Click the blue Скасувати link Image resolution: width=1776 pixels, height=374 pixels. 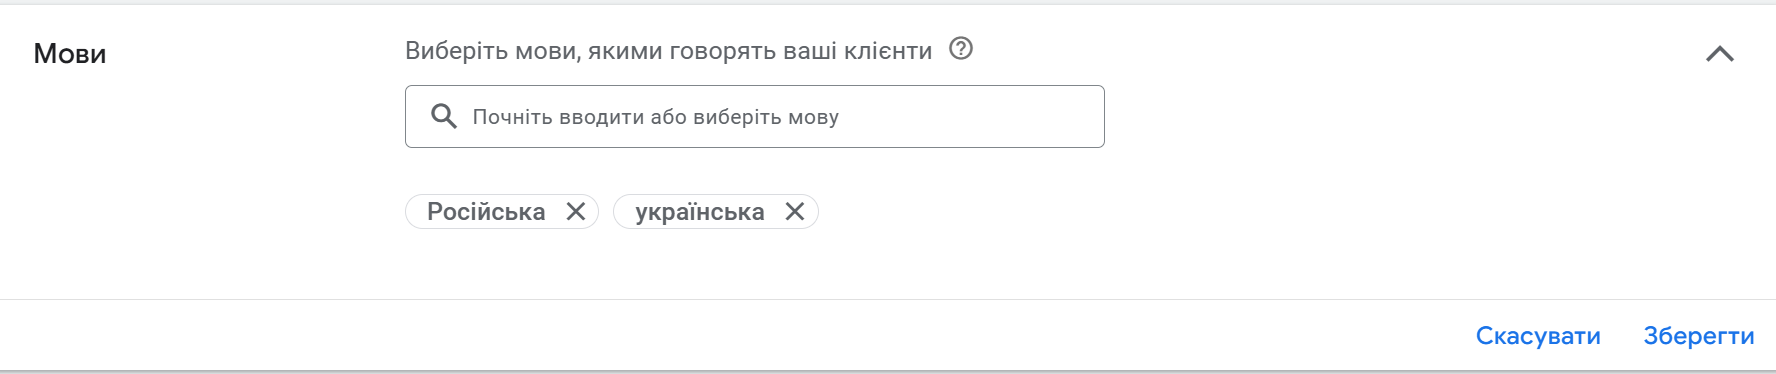(1538, 336)
